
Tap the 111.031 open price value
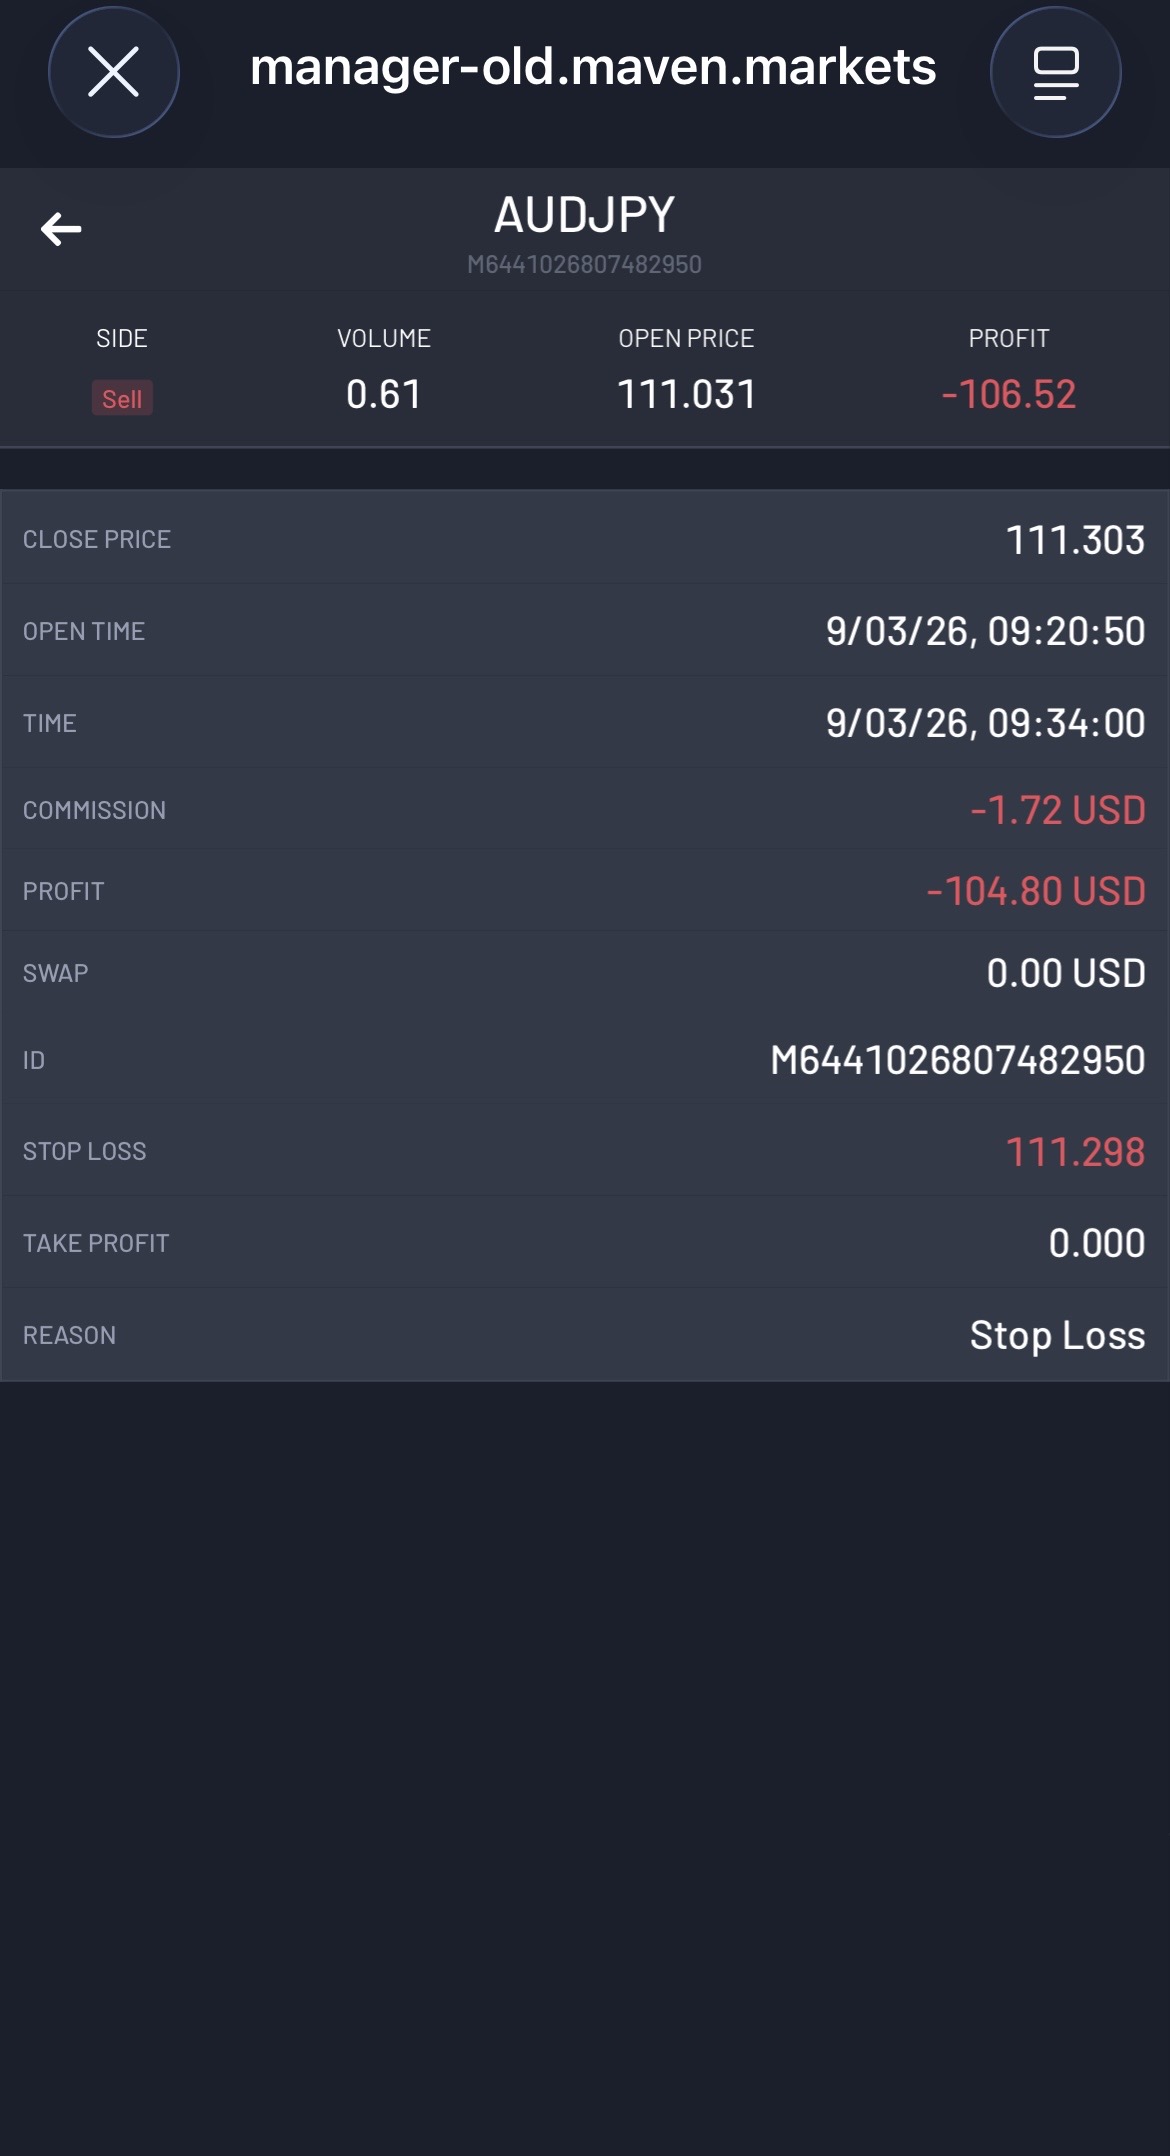pyautogui.click(x=686, y=394)
